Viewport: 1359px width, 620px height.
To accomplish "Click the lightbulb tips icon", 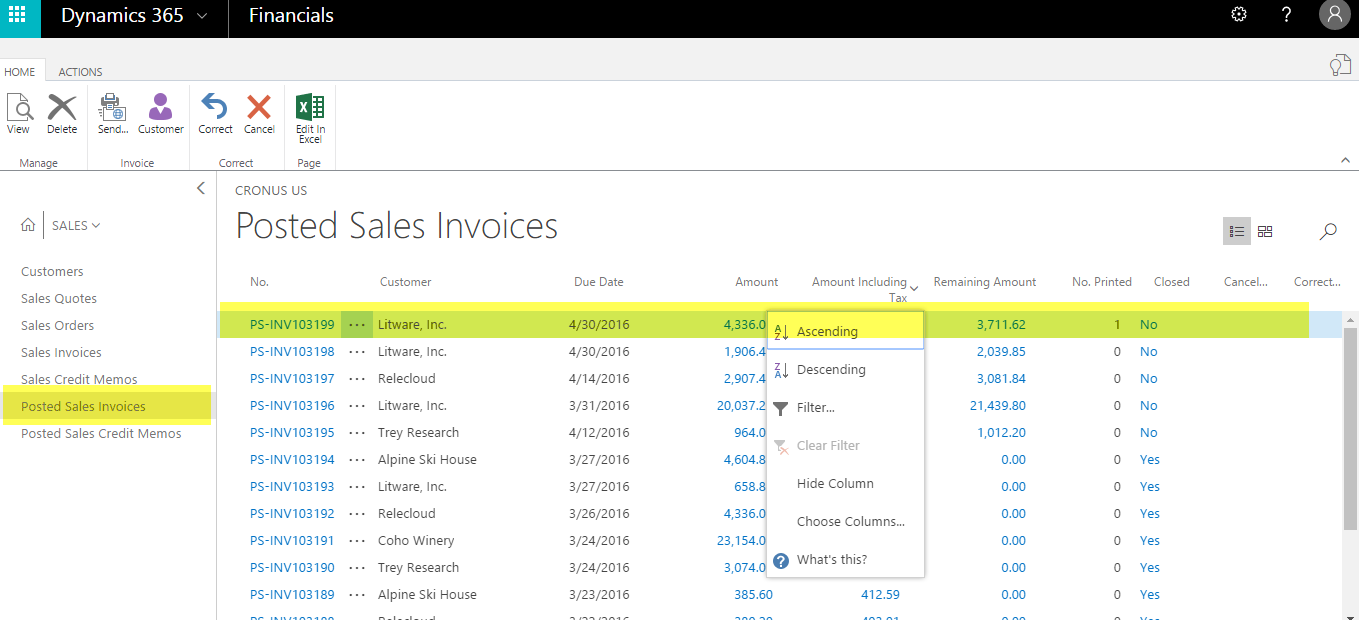I will [1340, 66].
